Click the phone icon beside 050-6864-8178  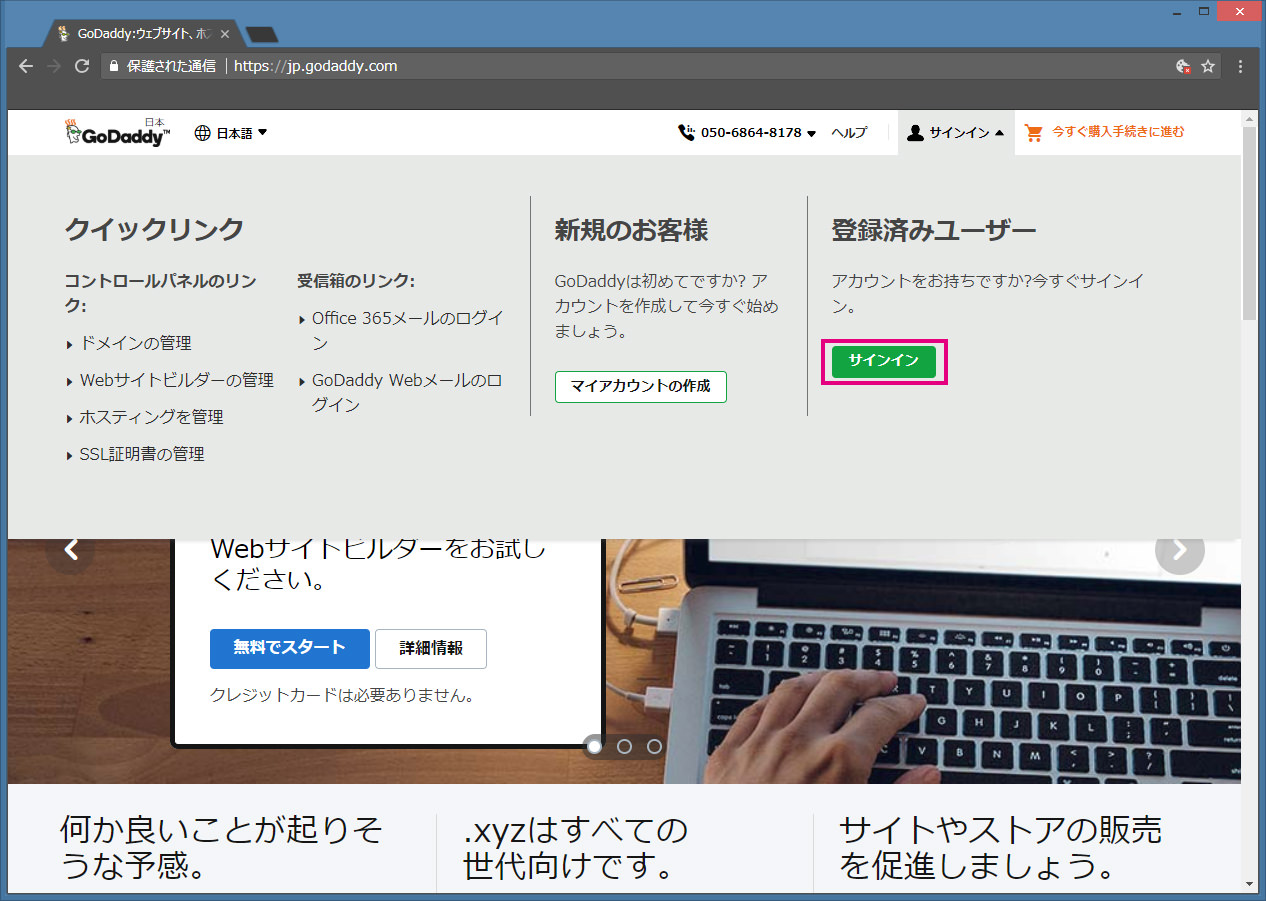point(686,133)
